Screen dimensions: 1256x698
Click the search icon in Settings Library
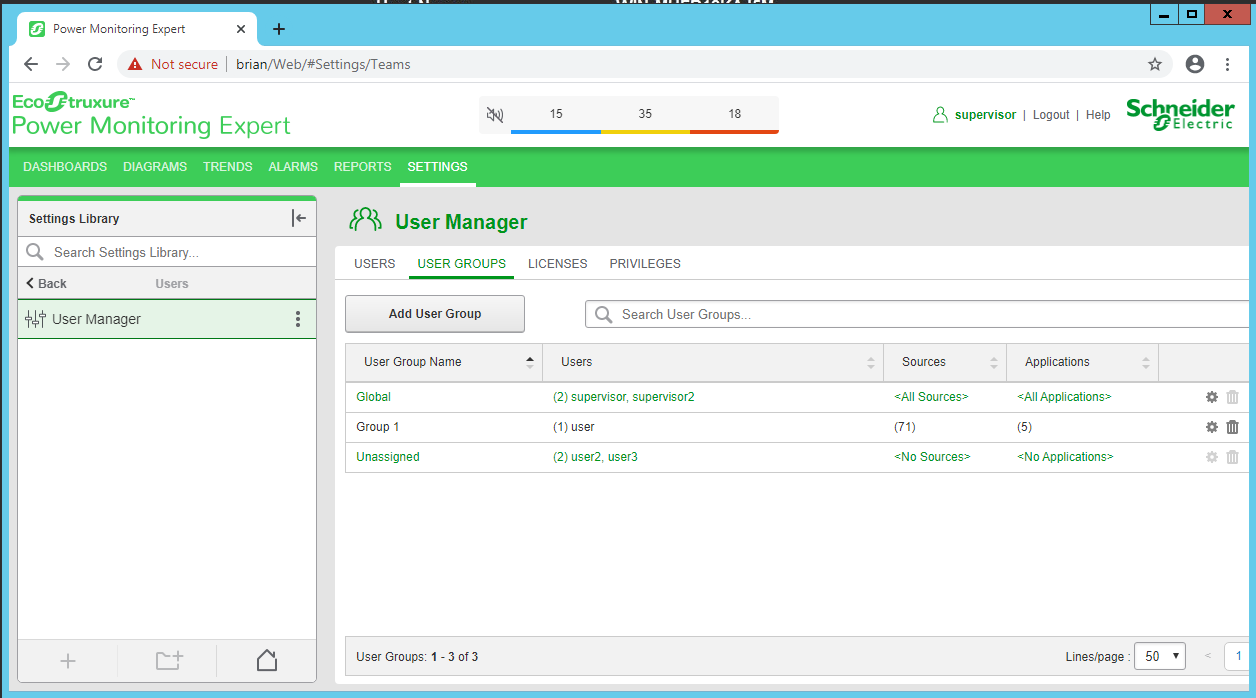tap(35, 252)
